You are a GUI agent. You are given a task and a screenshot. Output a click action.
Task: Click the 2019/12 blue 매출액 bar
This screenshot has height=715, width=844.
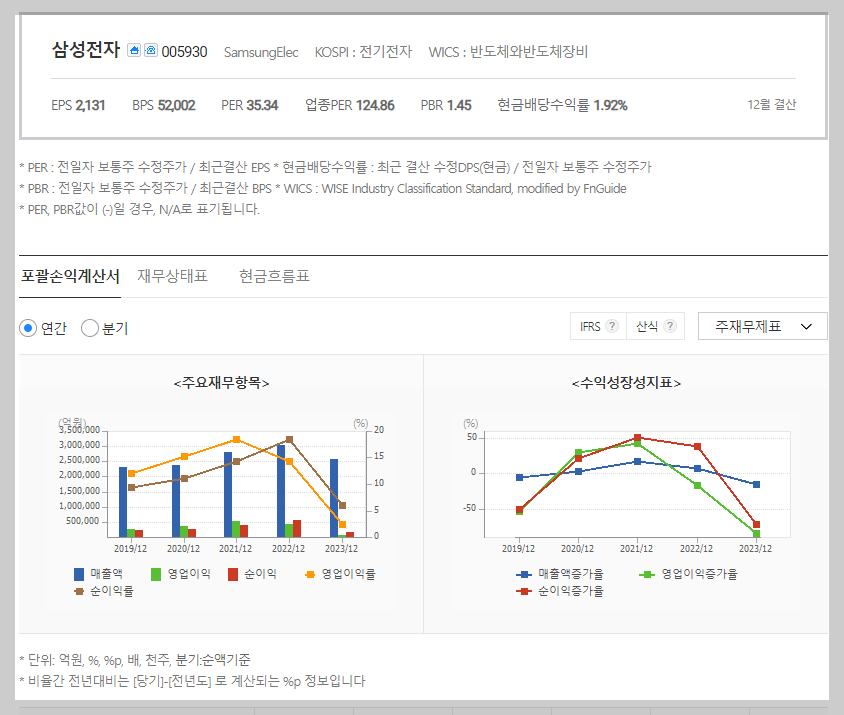click(123, 502)
